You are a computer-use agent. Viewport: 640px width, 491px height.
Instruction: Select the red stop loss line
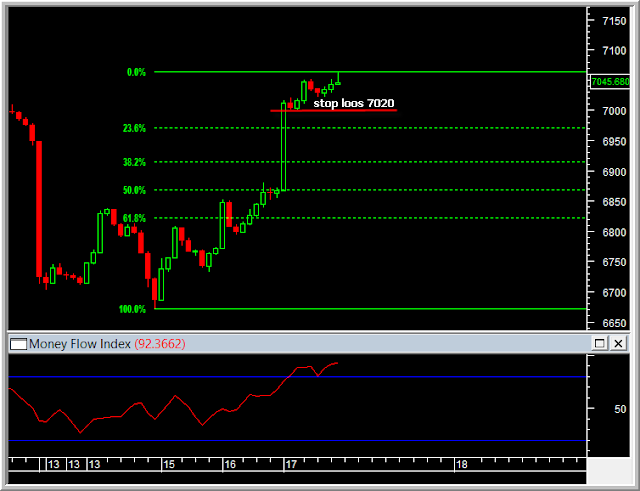tap(333, 110)
